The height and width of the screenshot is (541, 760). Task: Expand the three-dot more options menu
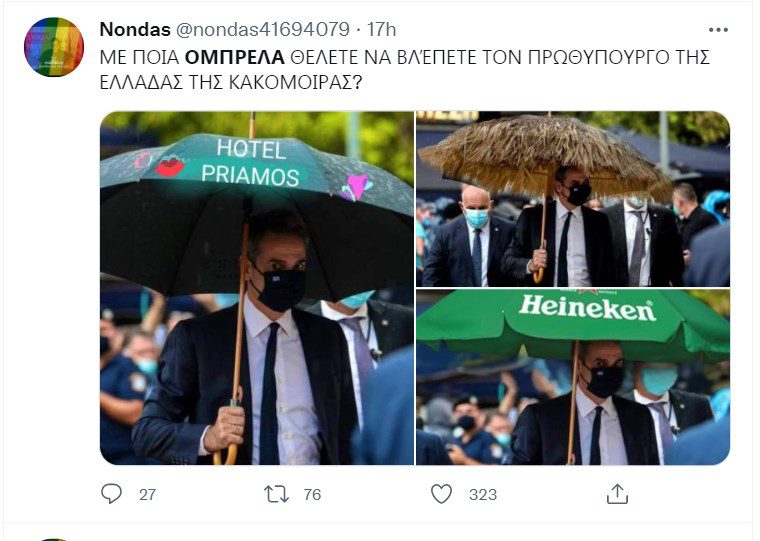point(718,30)
